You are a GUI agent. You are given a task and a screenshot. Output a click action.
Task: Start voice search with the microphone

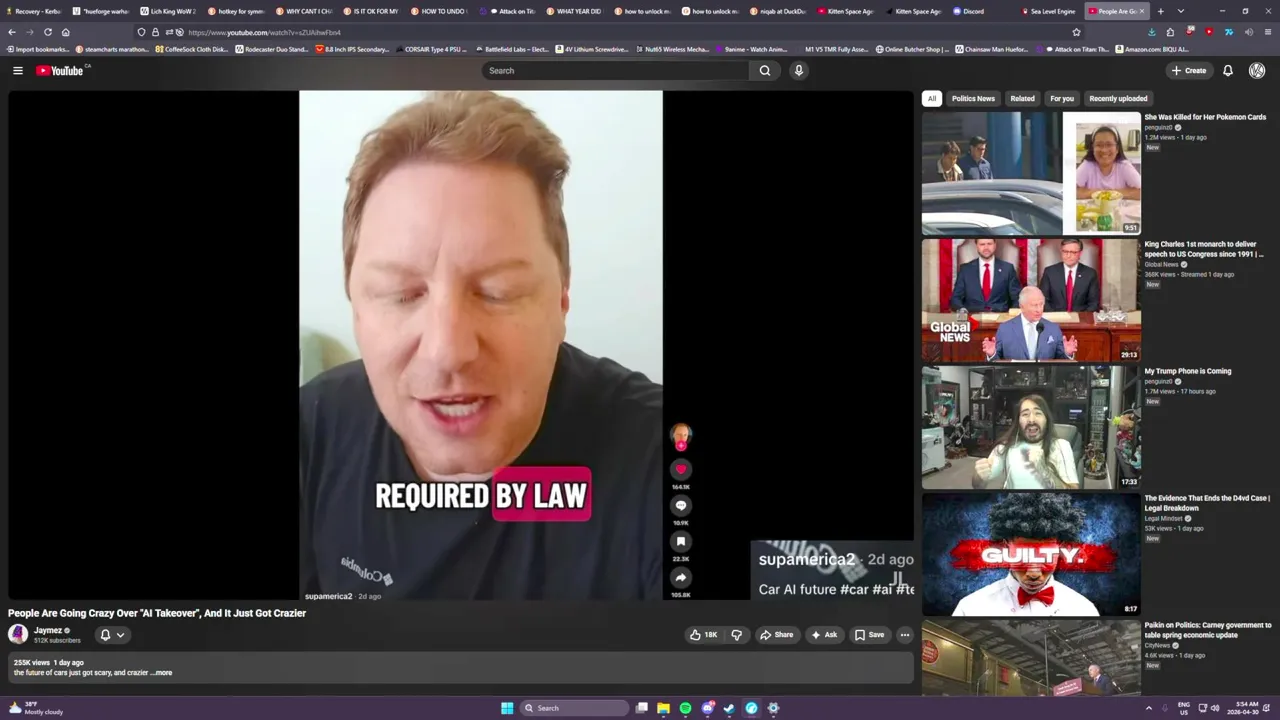[x=798, y=71]
